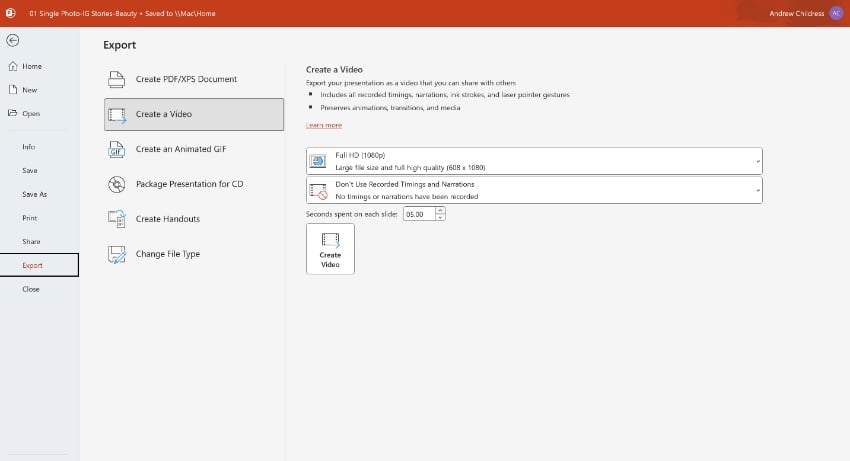Click the Create an Animated GIF icon

tap(117, 149)
